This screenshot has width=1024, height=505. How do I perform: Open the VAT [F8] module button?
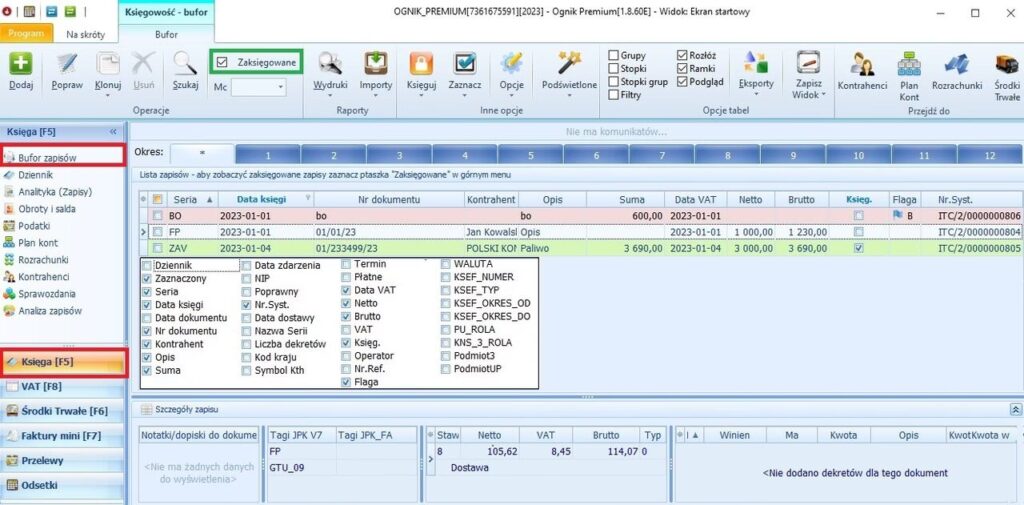pos(63,386)
